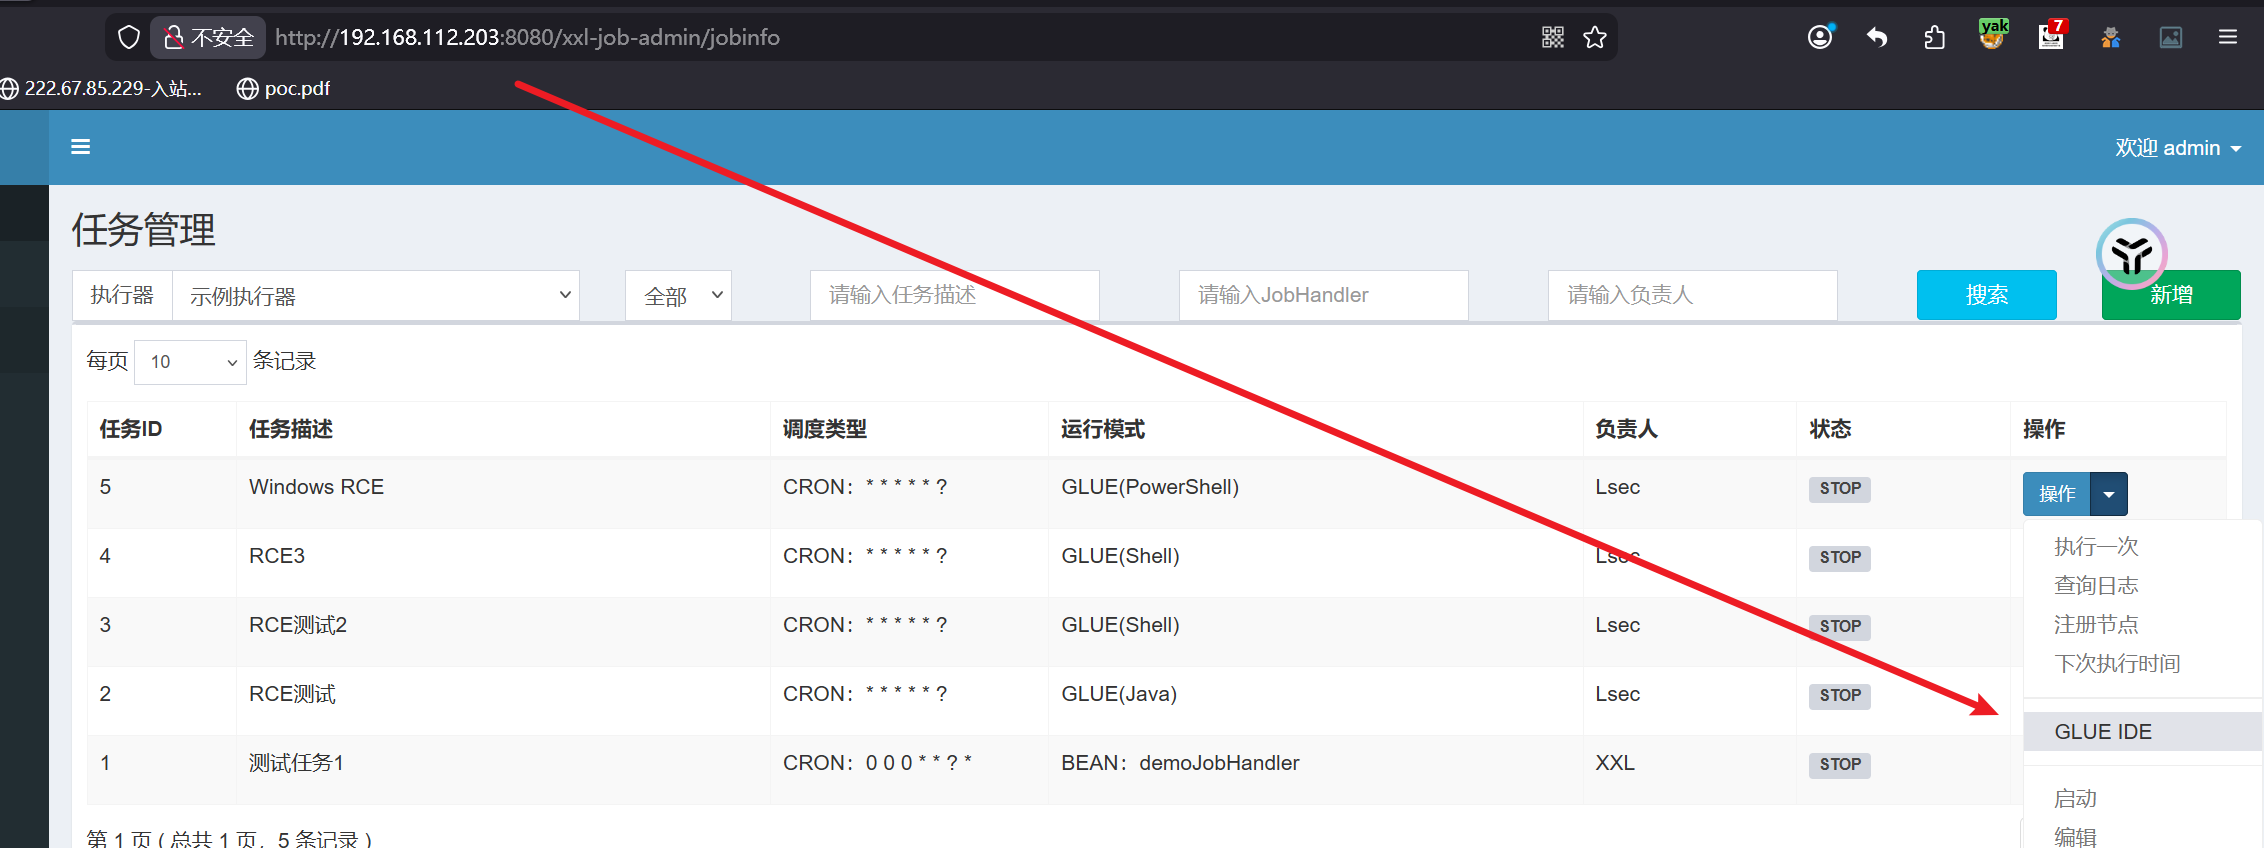This screenshot has height=848, width=2264.
Task: Click the QR code icon in address bar
Action: tap(1552, 38)
